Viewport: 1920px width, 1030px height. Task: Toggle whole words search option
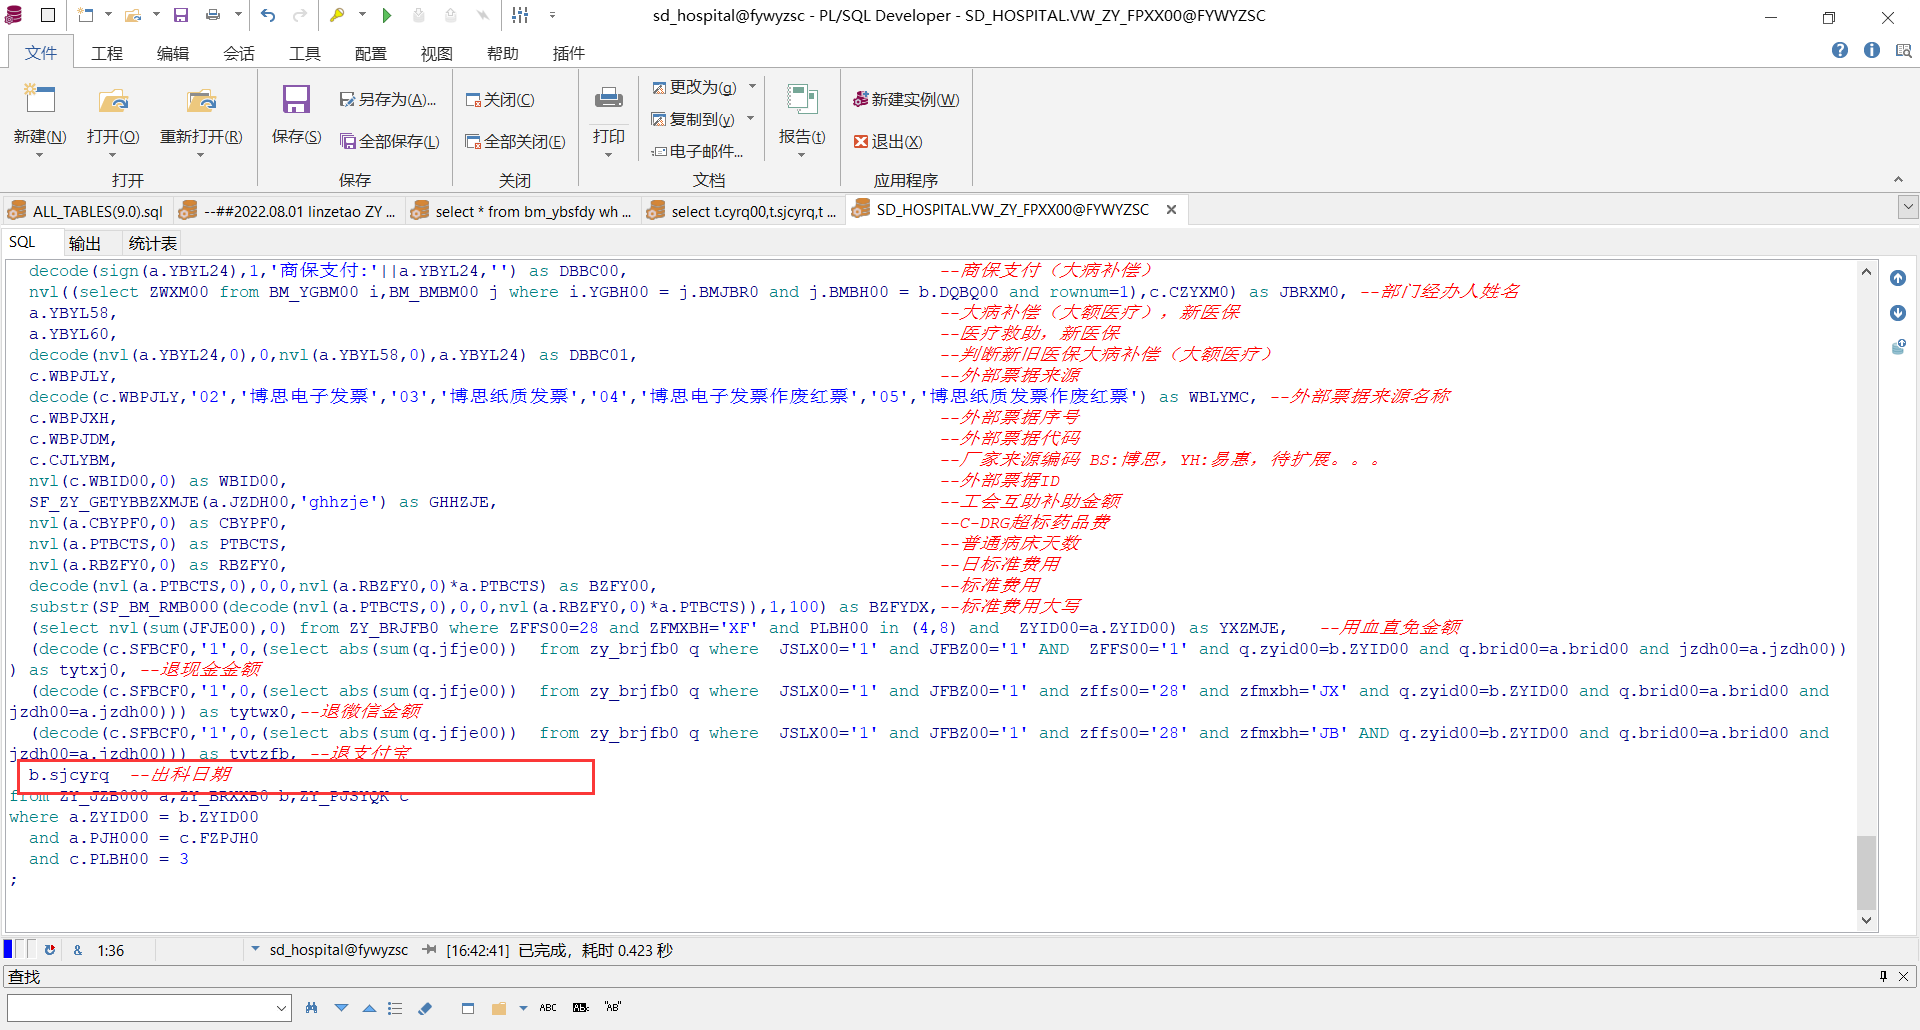[581, 1008]
